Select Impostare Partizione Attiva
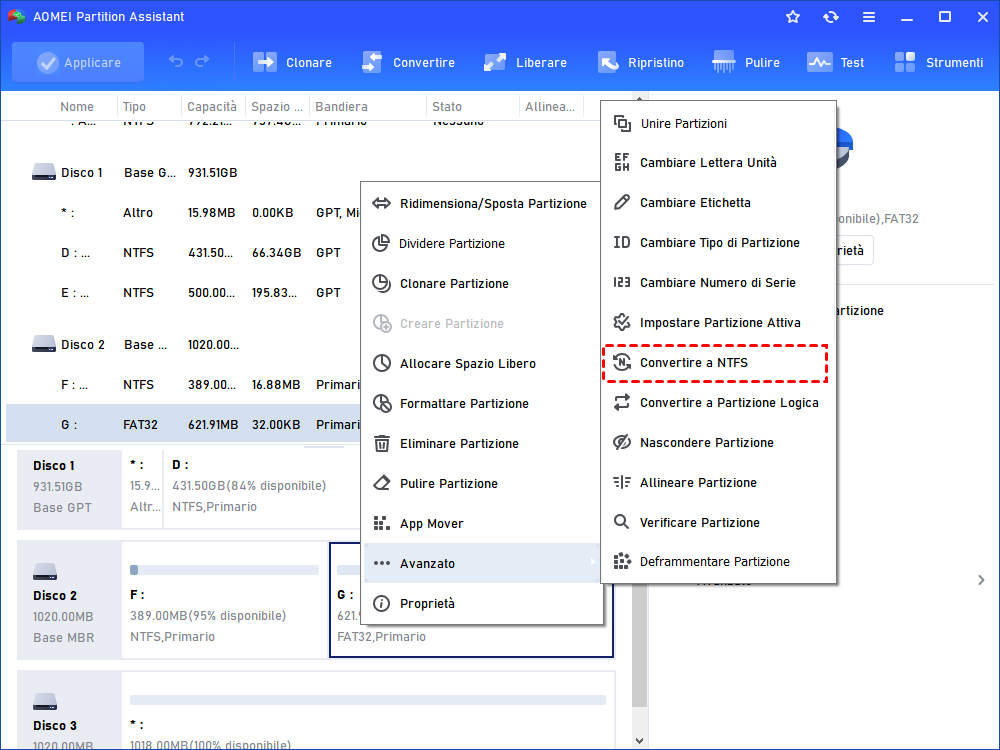This screenshot has width=1000, height=750. (718, 323)
